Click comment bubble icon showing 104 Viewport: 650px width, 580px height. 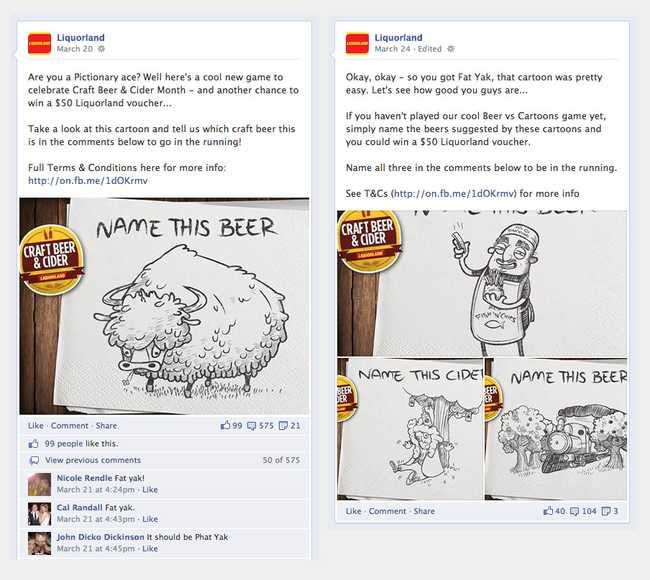click(575, 512)
